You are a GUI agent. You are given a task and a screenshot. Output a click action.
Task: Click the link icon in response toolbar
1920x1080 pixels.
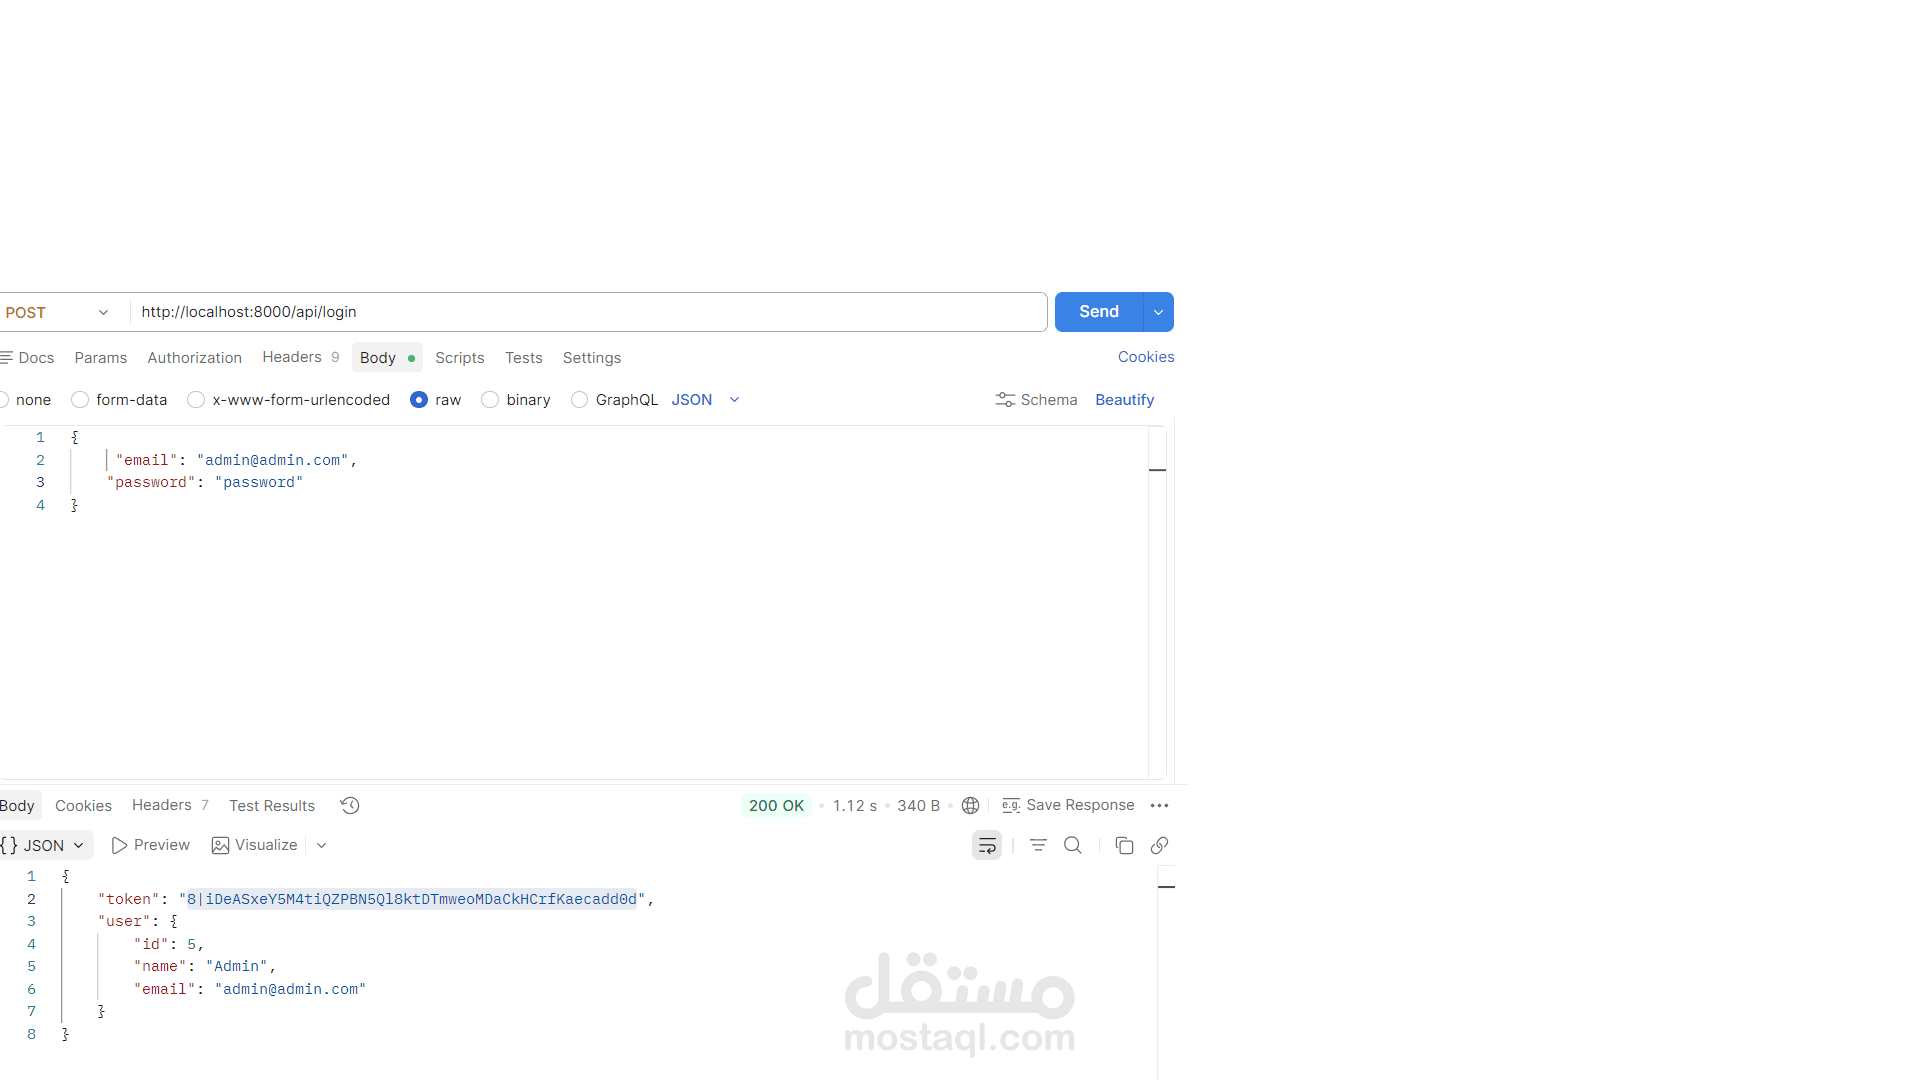[1160, 846]
